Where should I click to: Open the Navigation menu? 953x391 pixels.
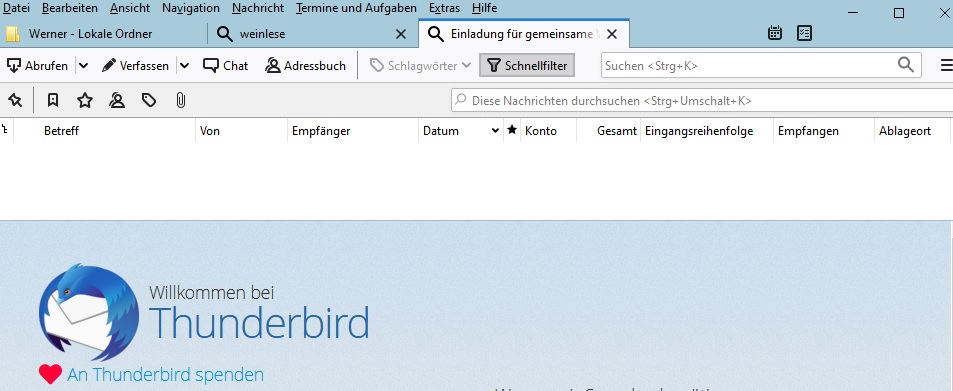click(x=191, y=8)
